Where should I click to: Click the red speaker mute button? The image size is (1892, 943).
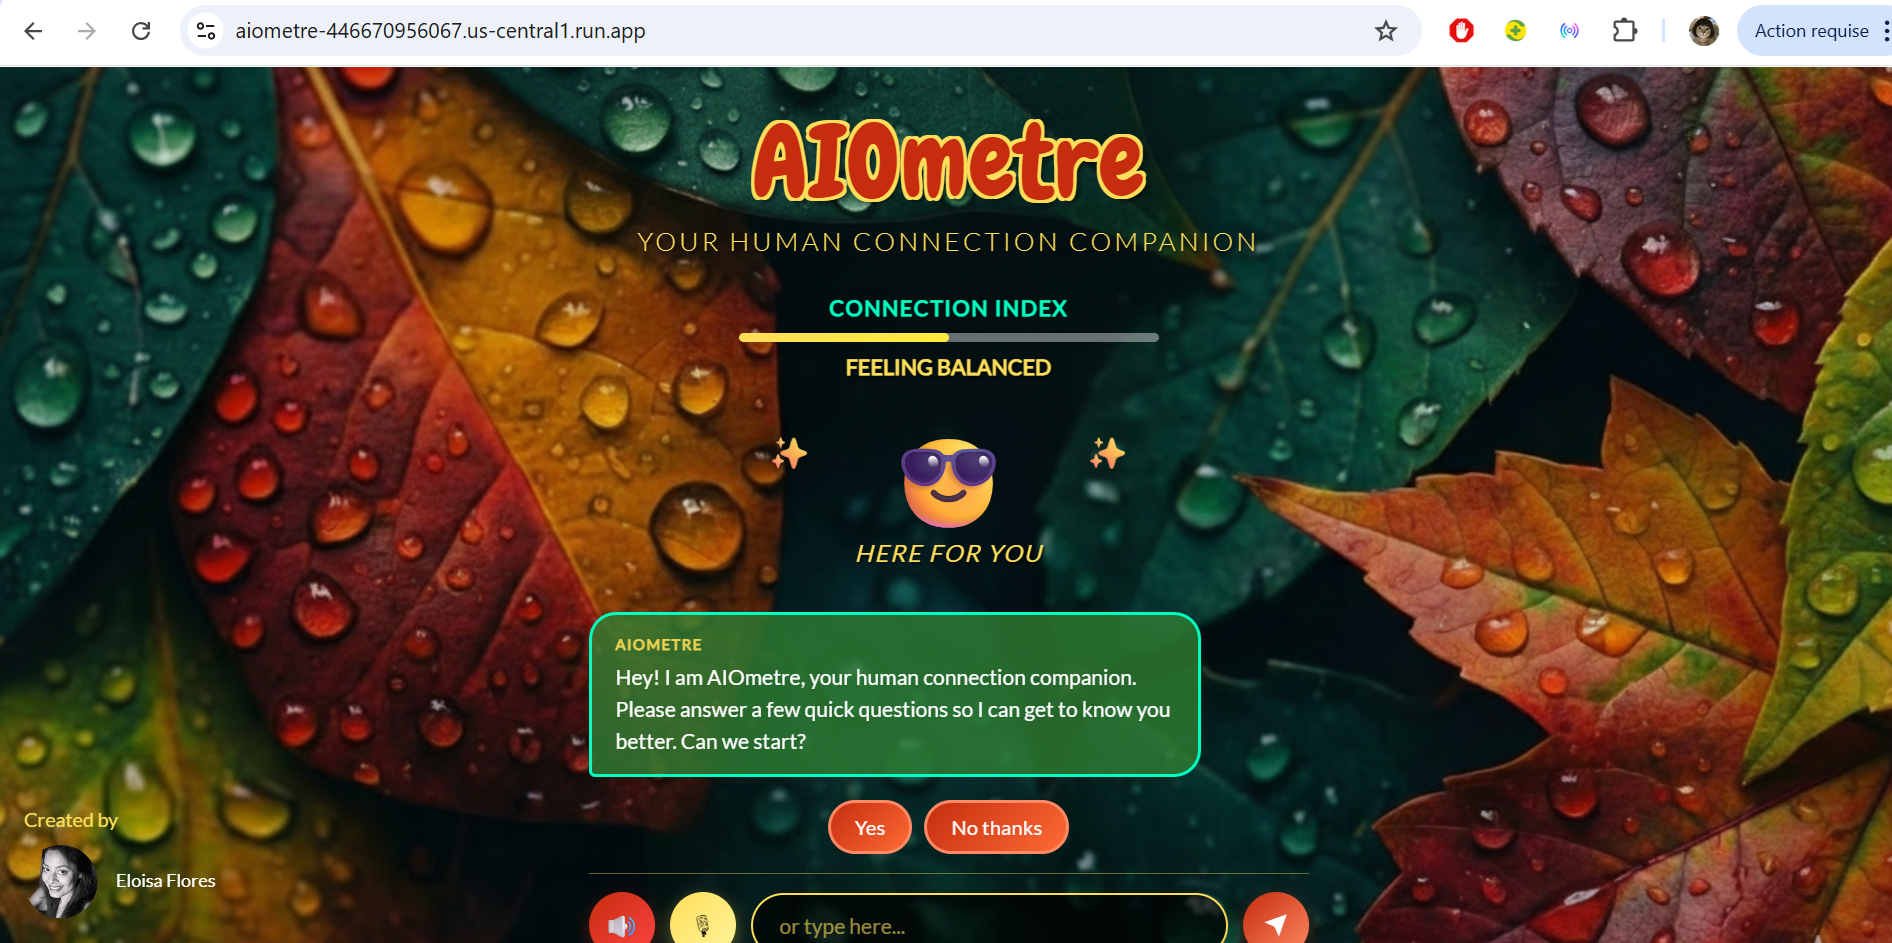click(x=622, y=922)
